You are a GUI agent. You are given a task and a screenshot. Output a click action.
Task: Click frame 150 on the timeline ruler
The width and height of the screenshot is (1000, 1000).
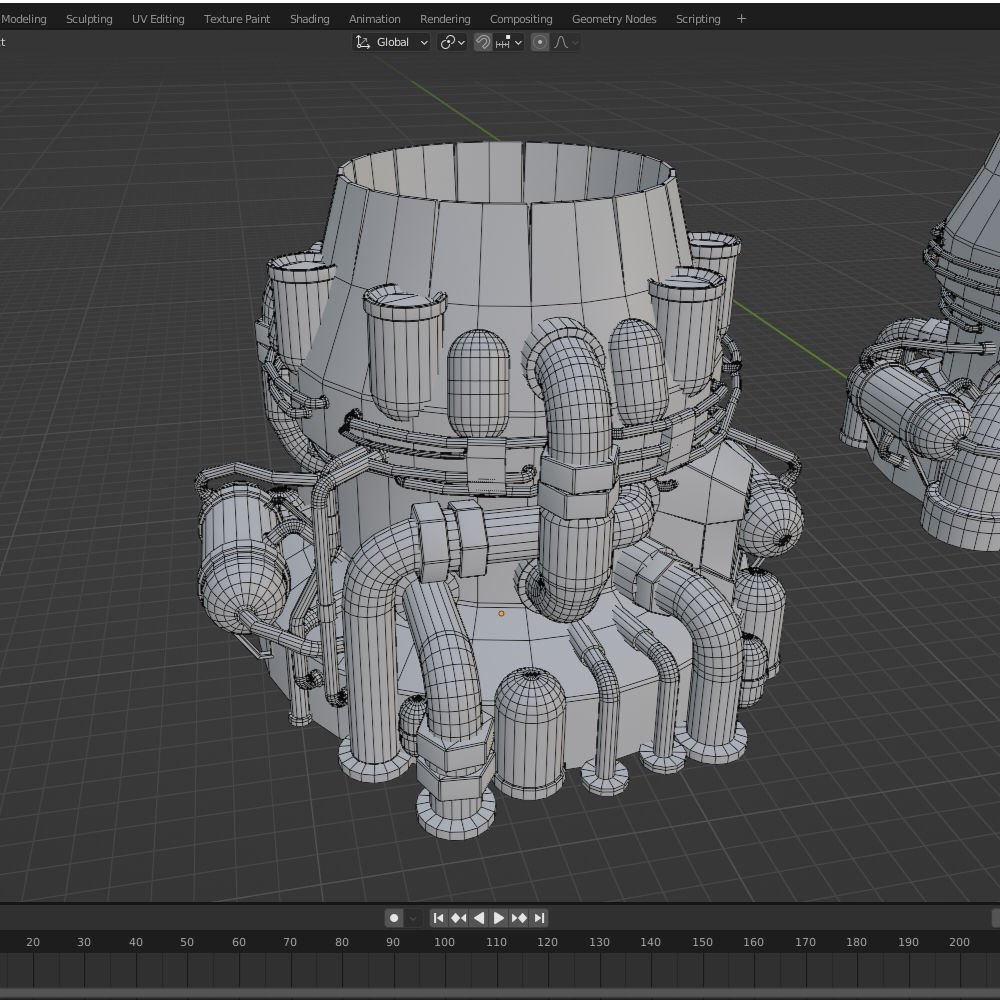click(x=702, y=942)
